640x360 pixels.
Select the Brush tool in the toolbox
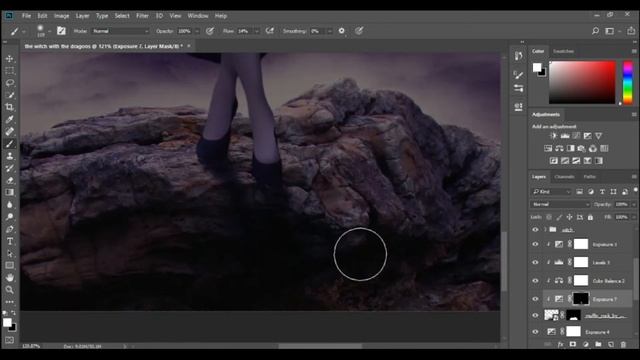point(9,144)
